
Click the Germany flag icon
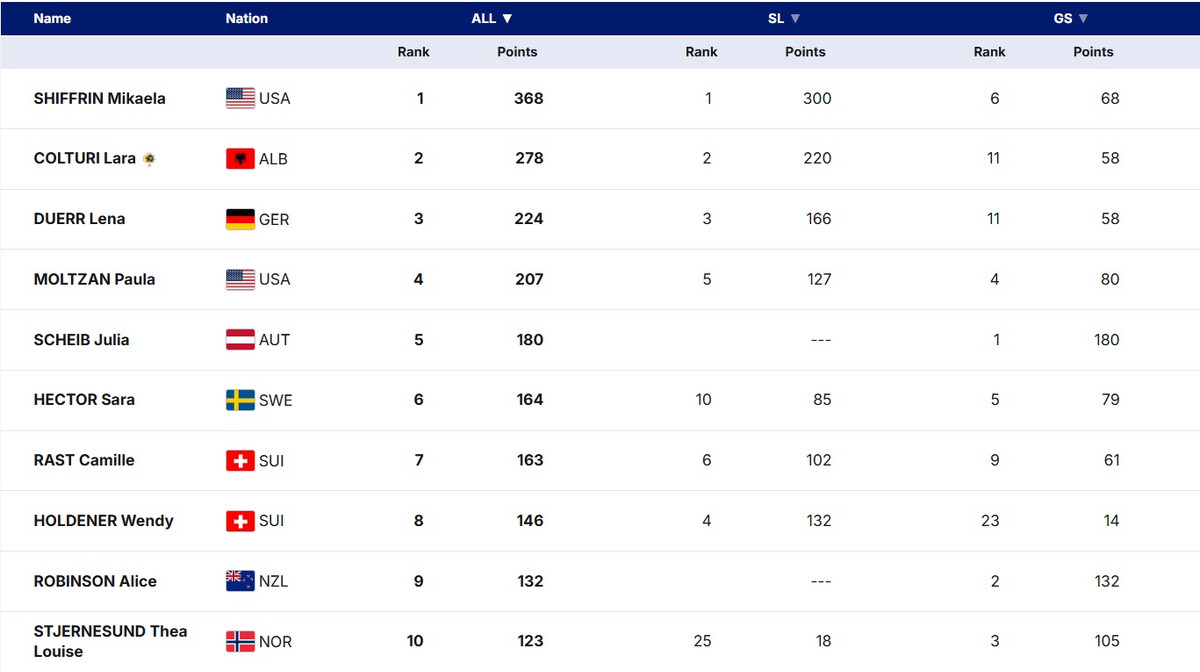[x=240, y=219]
